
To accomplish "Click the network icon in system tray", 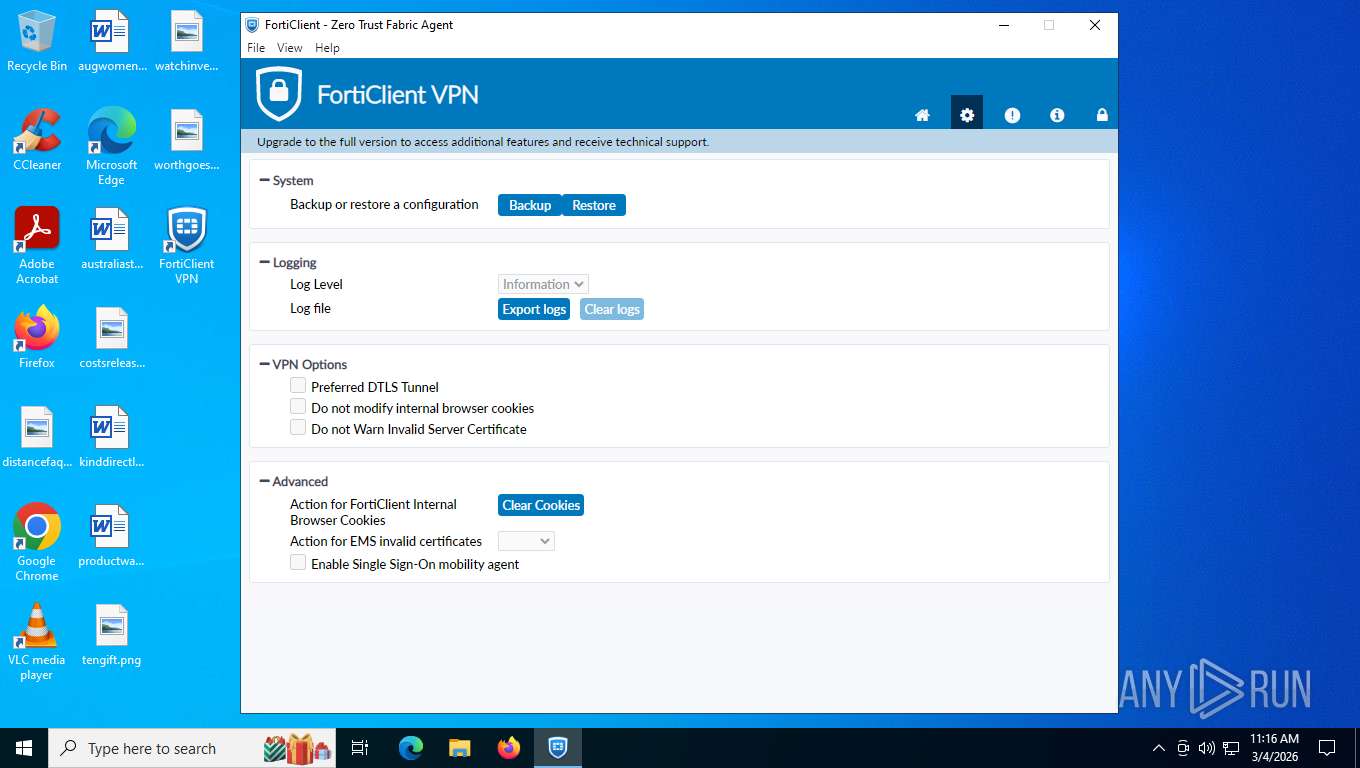I will tap(1231, 748).
